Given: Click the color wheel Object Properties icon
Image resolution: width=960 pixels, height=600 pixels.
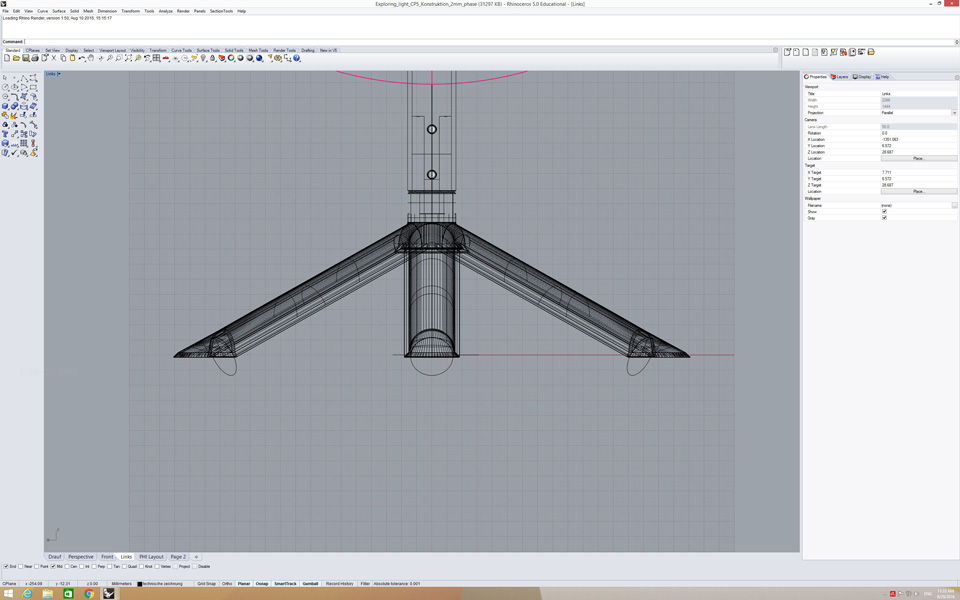Looking at the screenshot, I should [231, 58].
